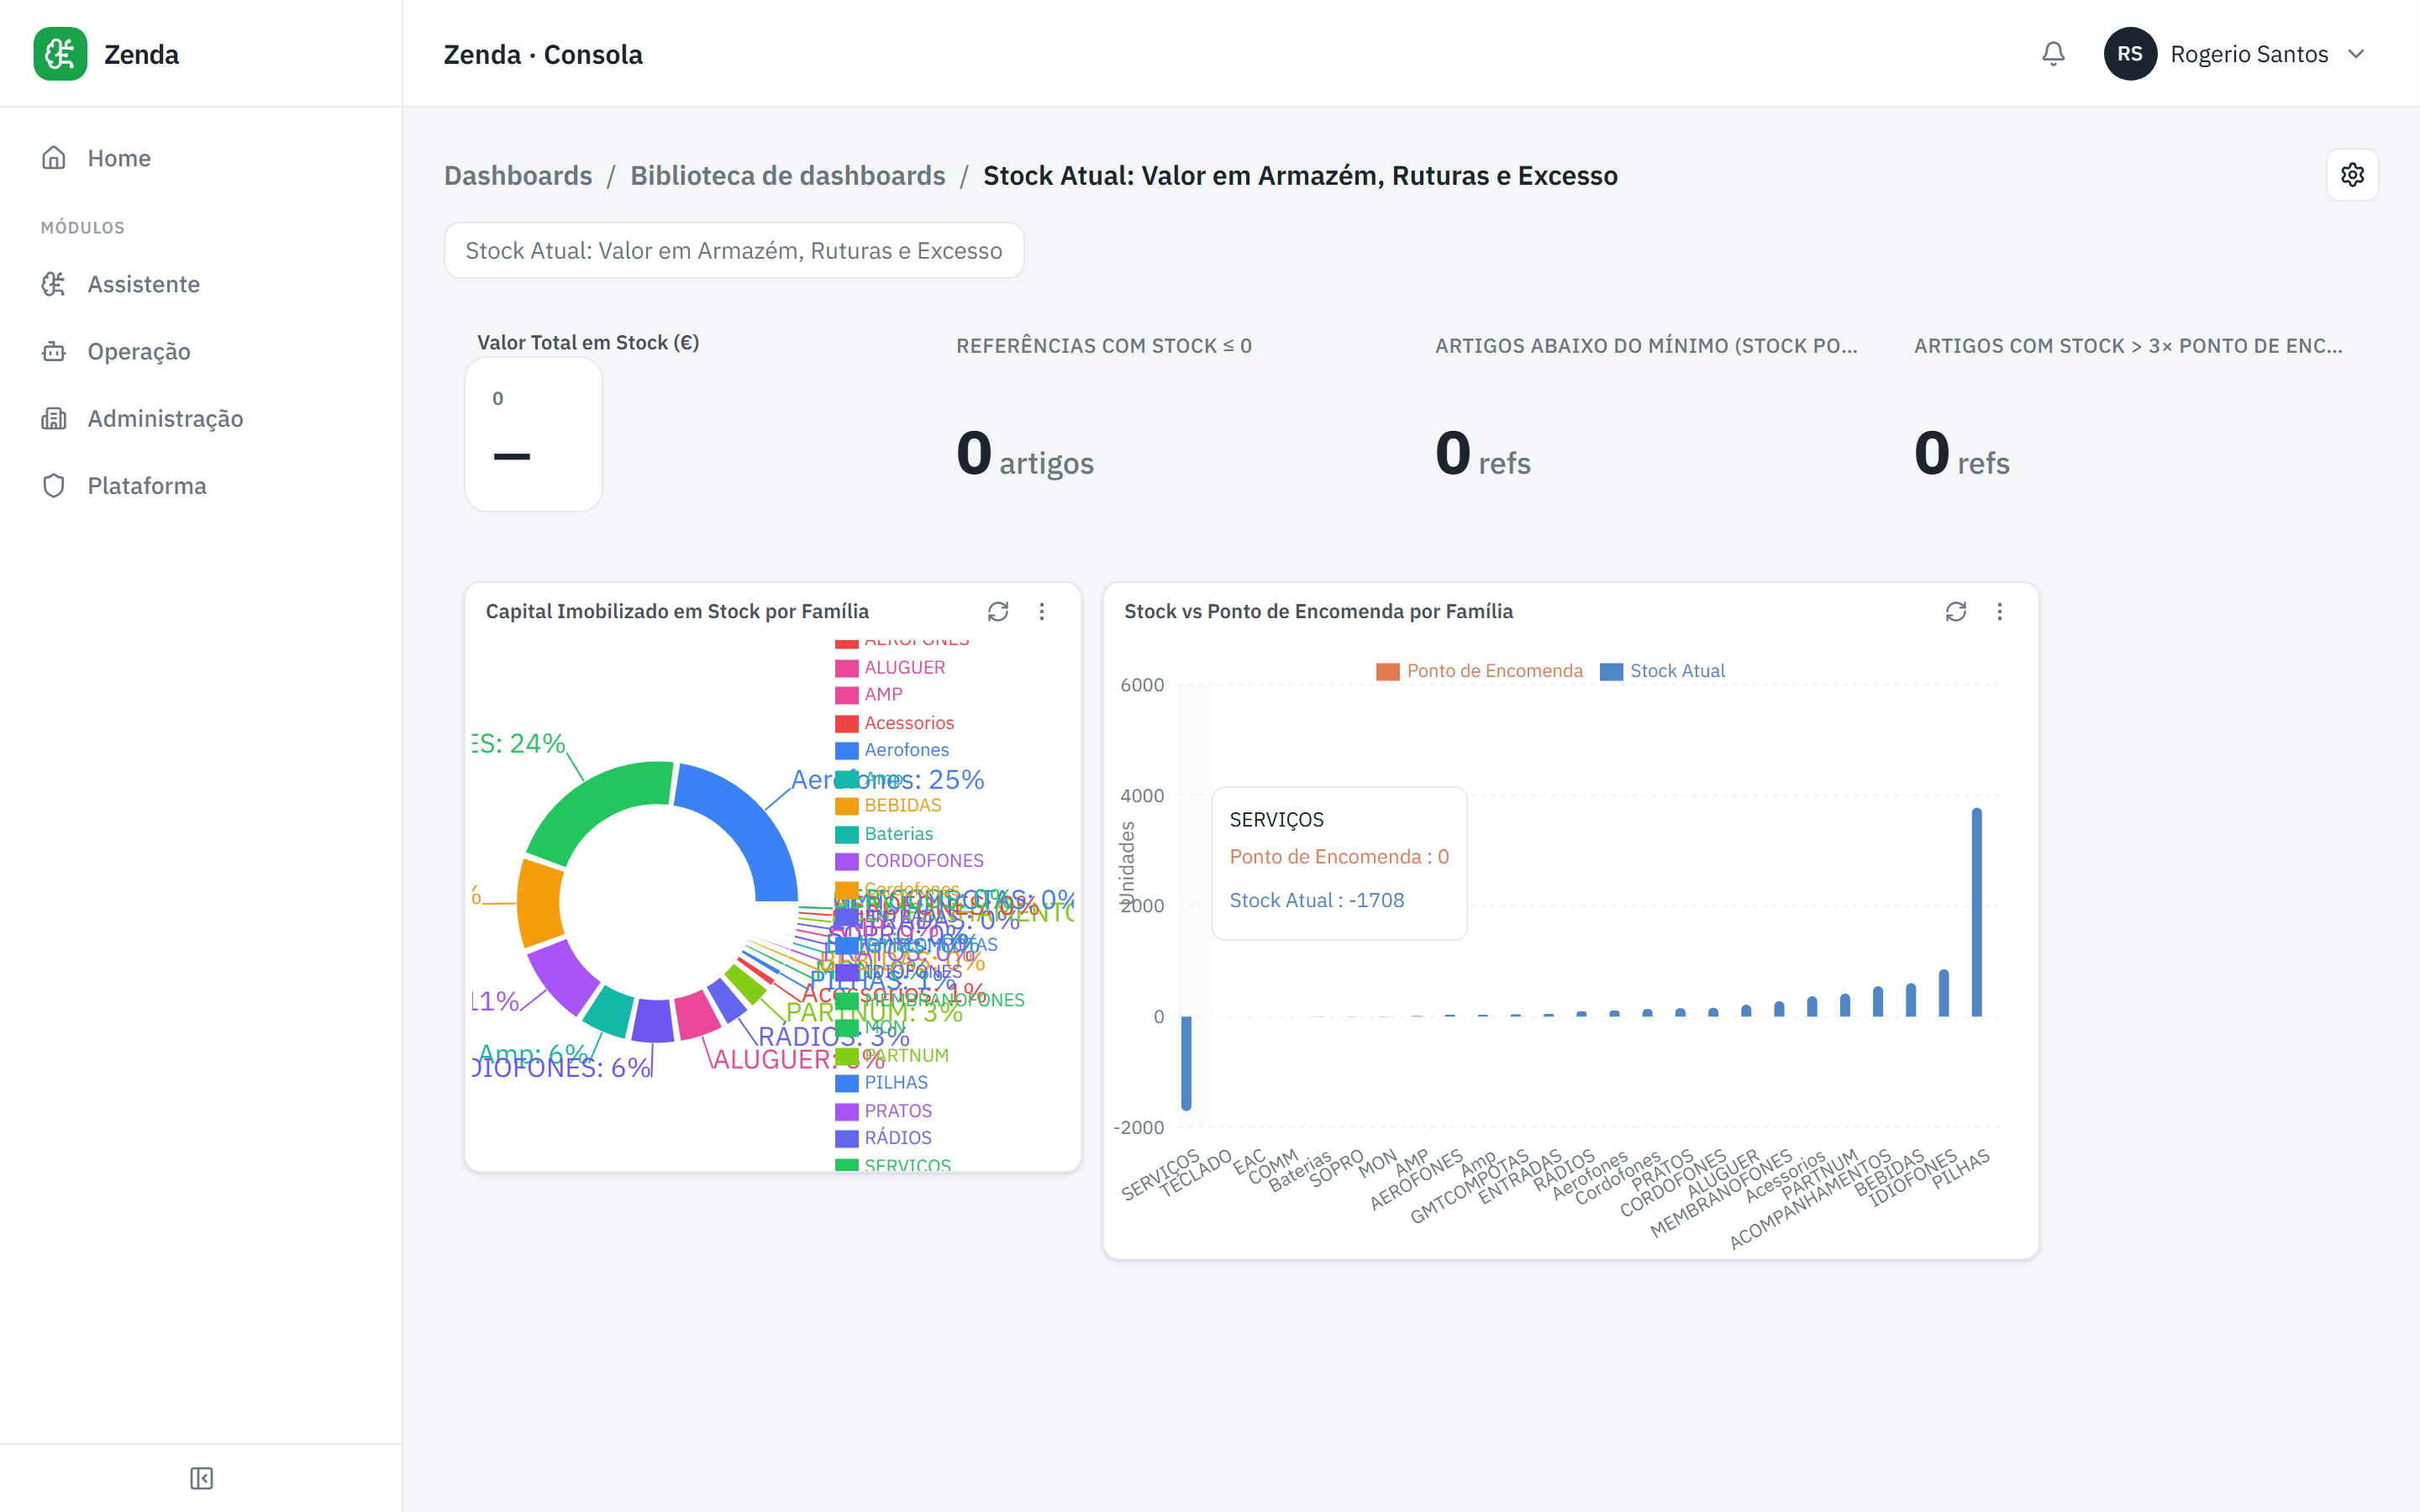Open the notifications bell
2420x1512 pixels.
[2053, 54]
